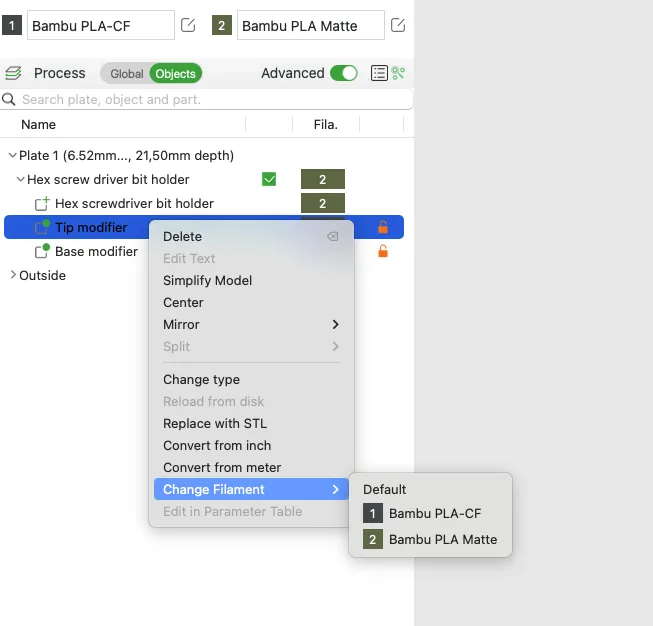This screenshot has width=653, height=626.
Task: Click filament 2 swatch of Hex screw driver bit holder
Action: (x=323, y=179)
